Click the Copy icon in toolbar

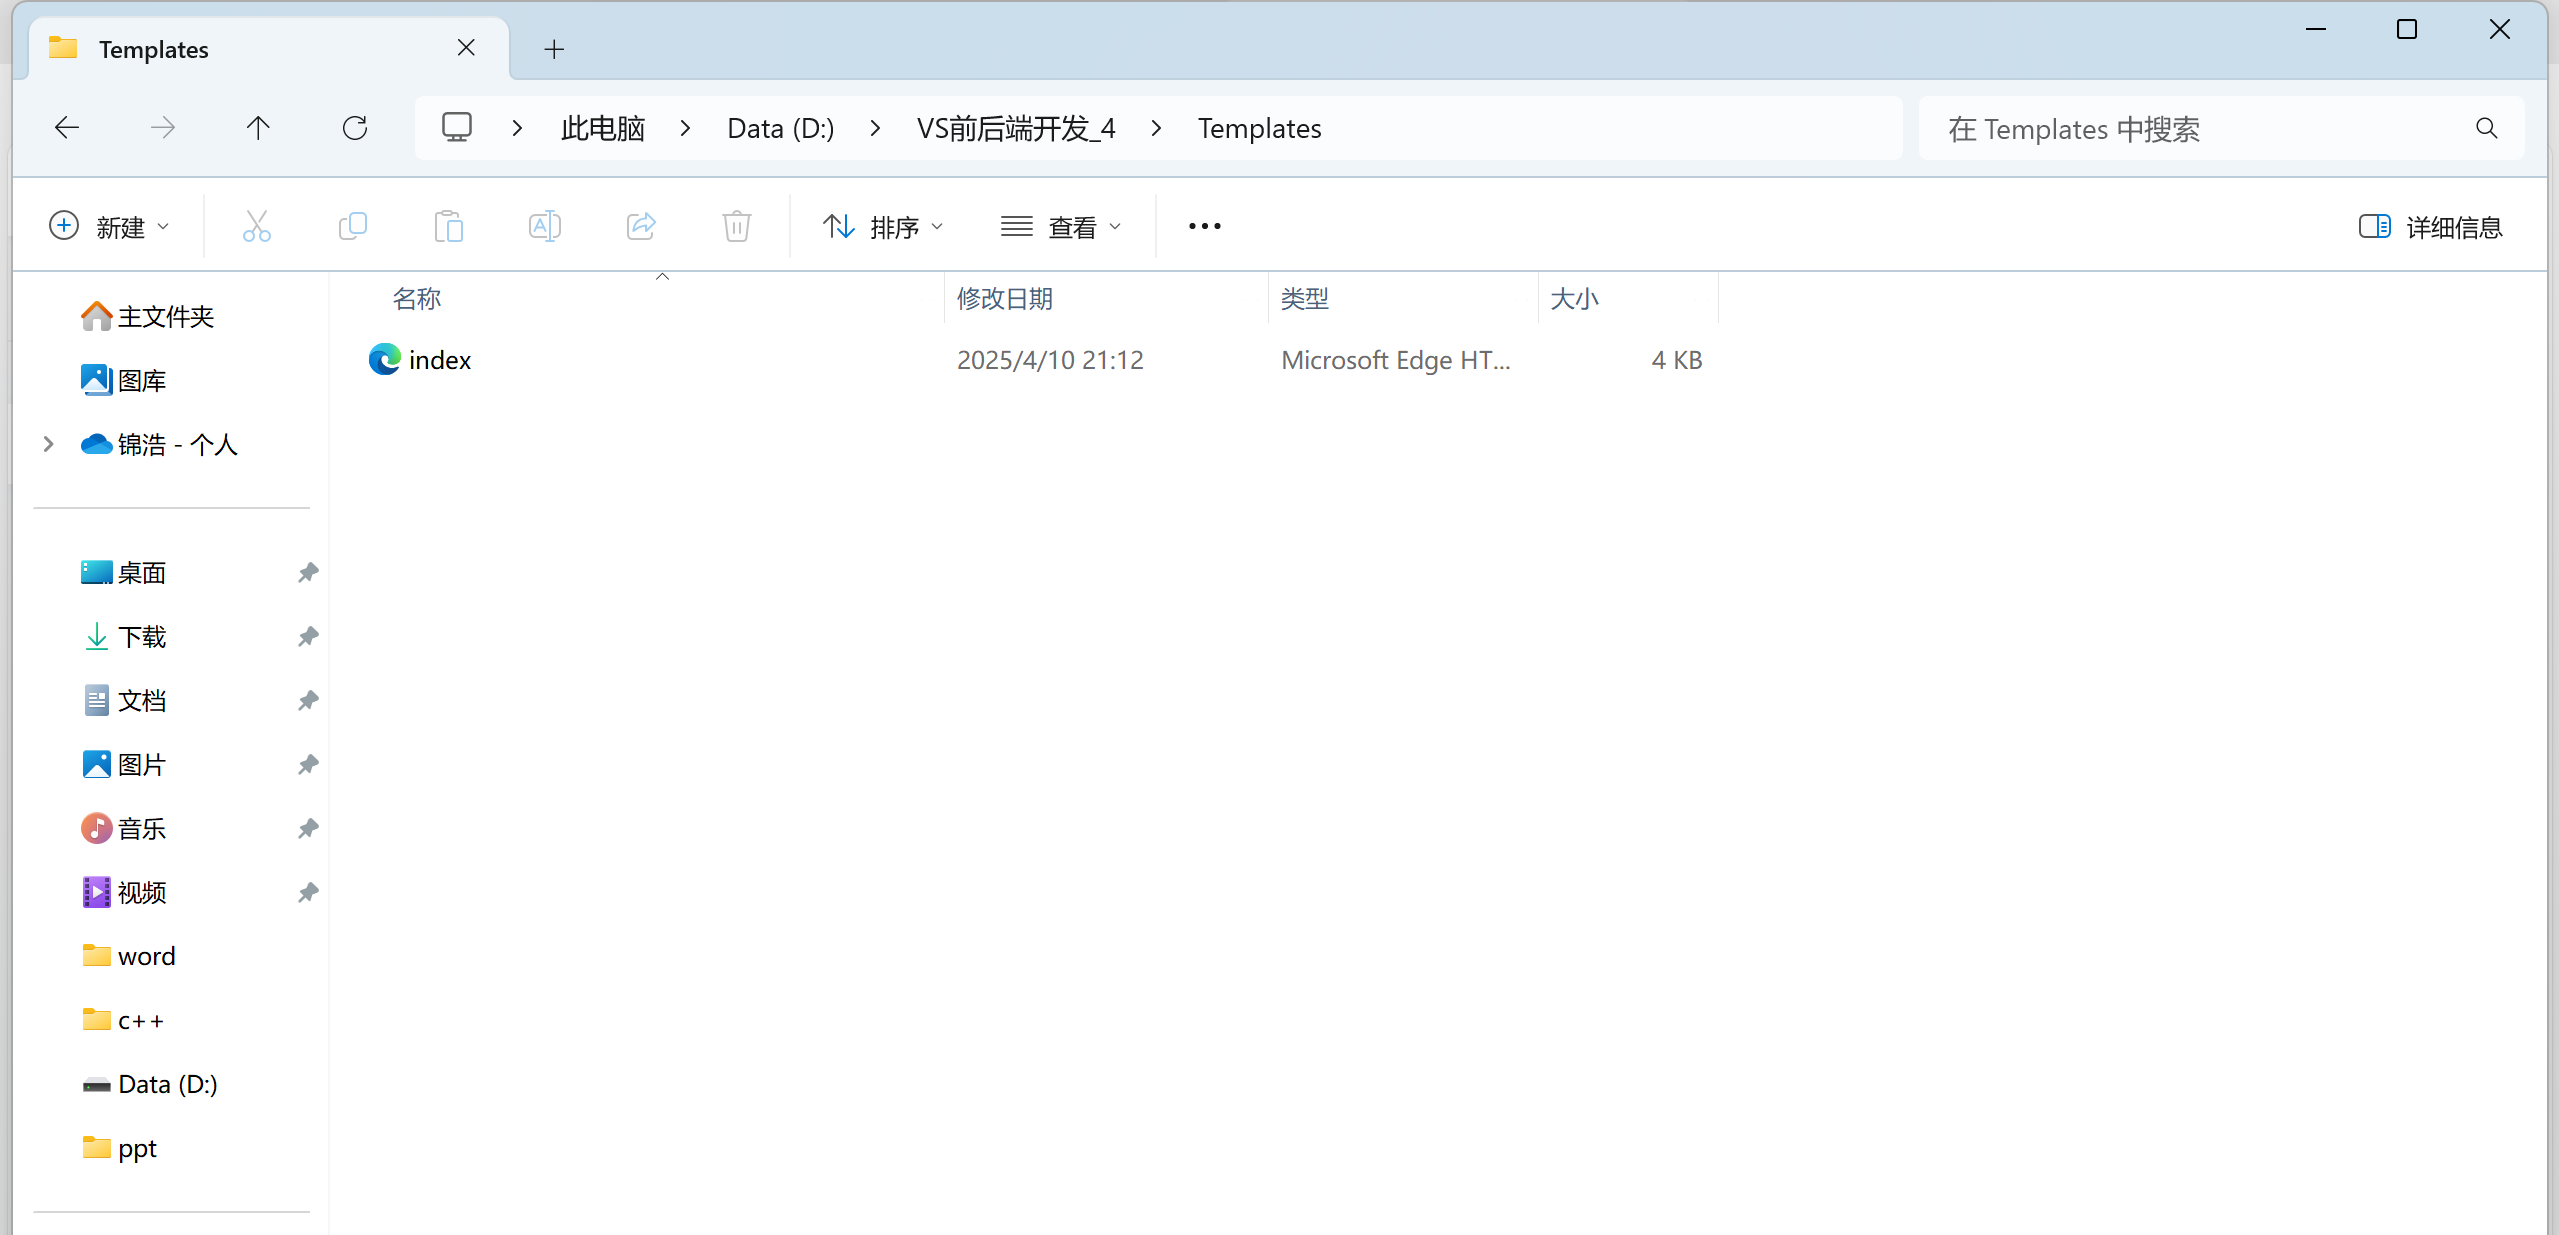[353, 227]
